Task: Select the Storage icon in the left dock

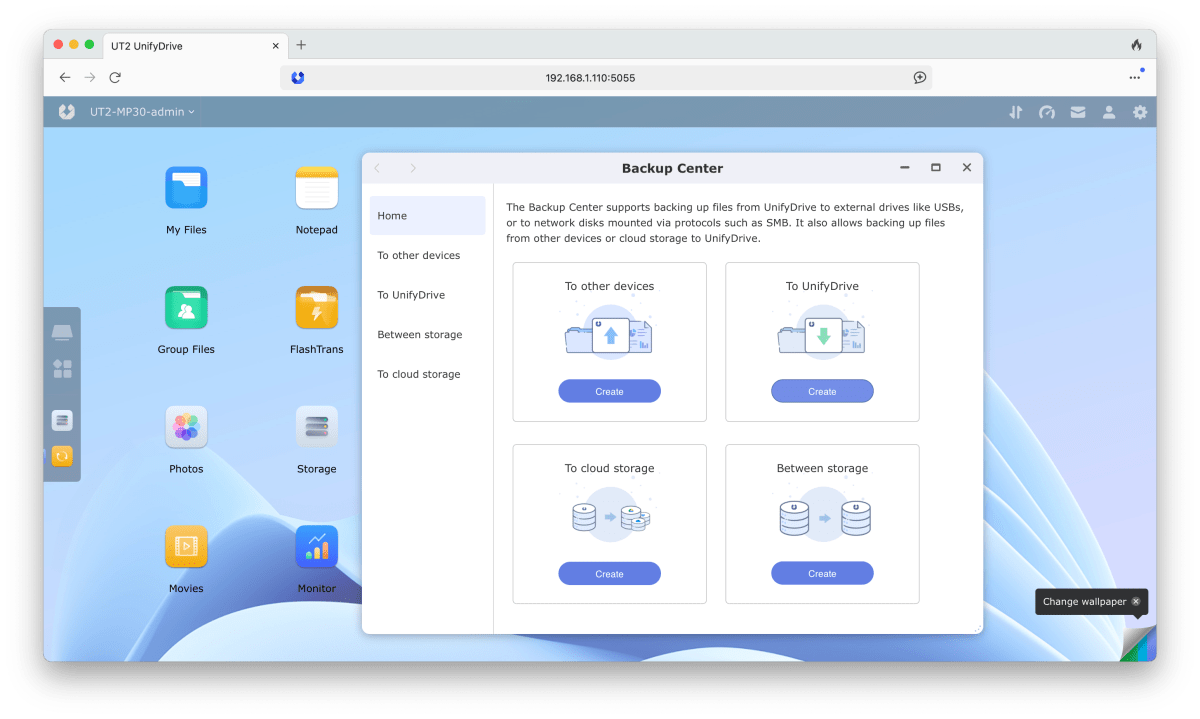Action: [x=62, y=420]
